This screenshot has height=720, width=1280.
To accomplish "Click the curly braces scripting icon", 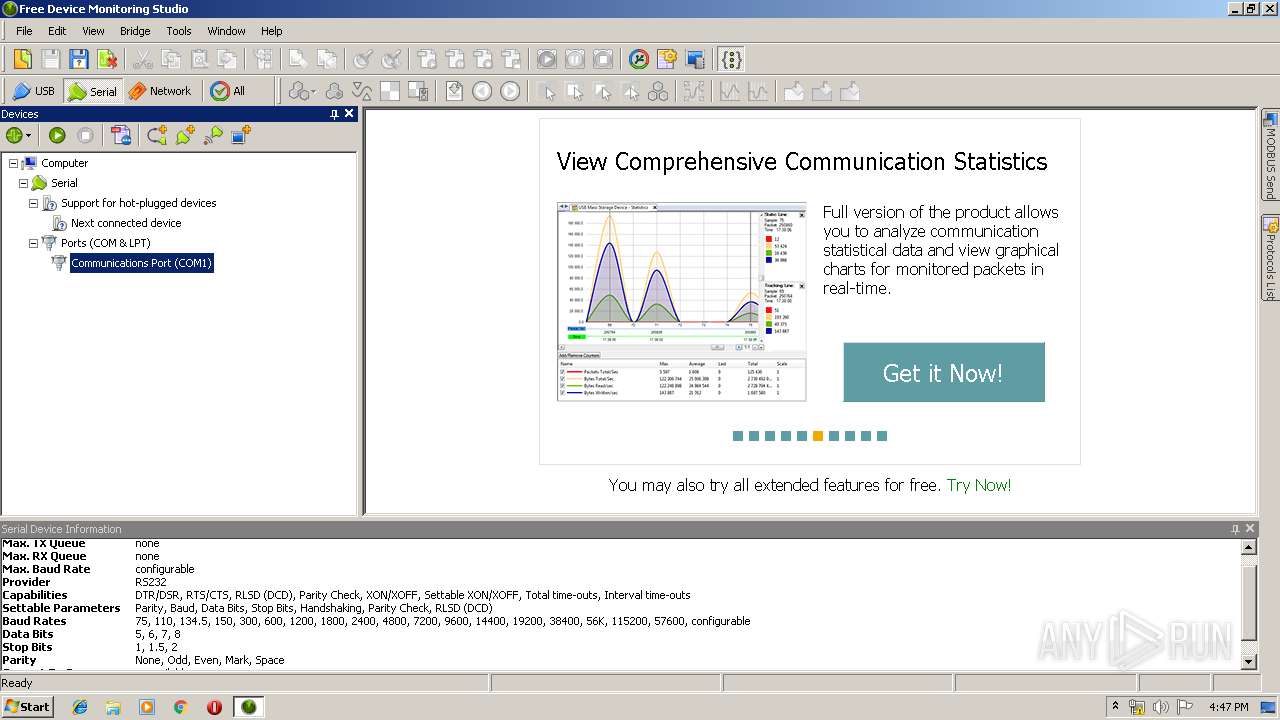I will pos(731,59).
